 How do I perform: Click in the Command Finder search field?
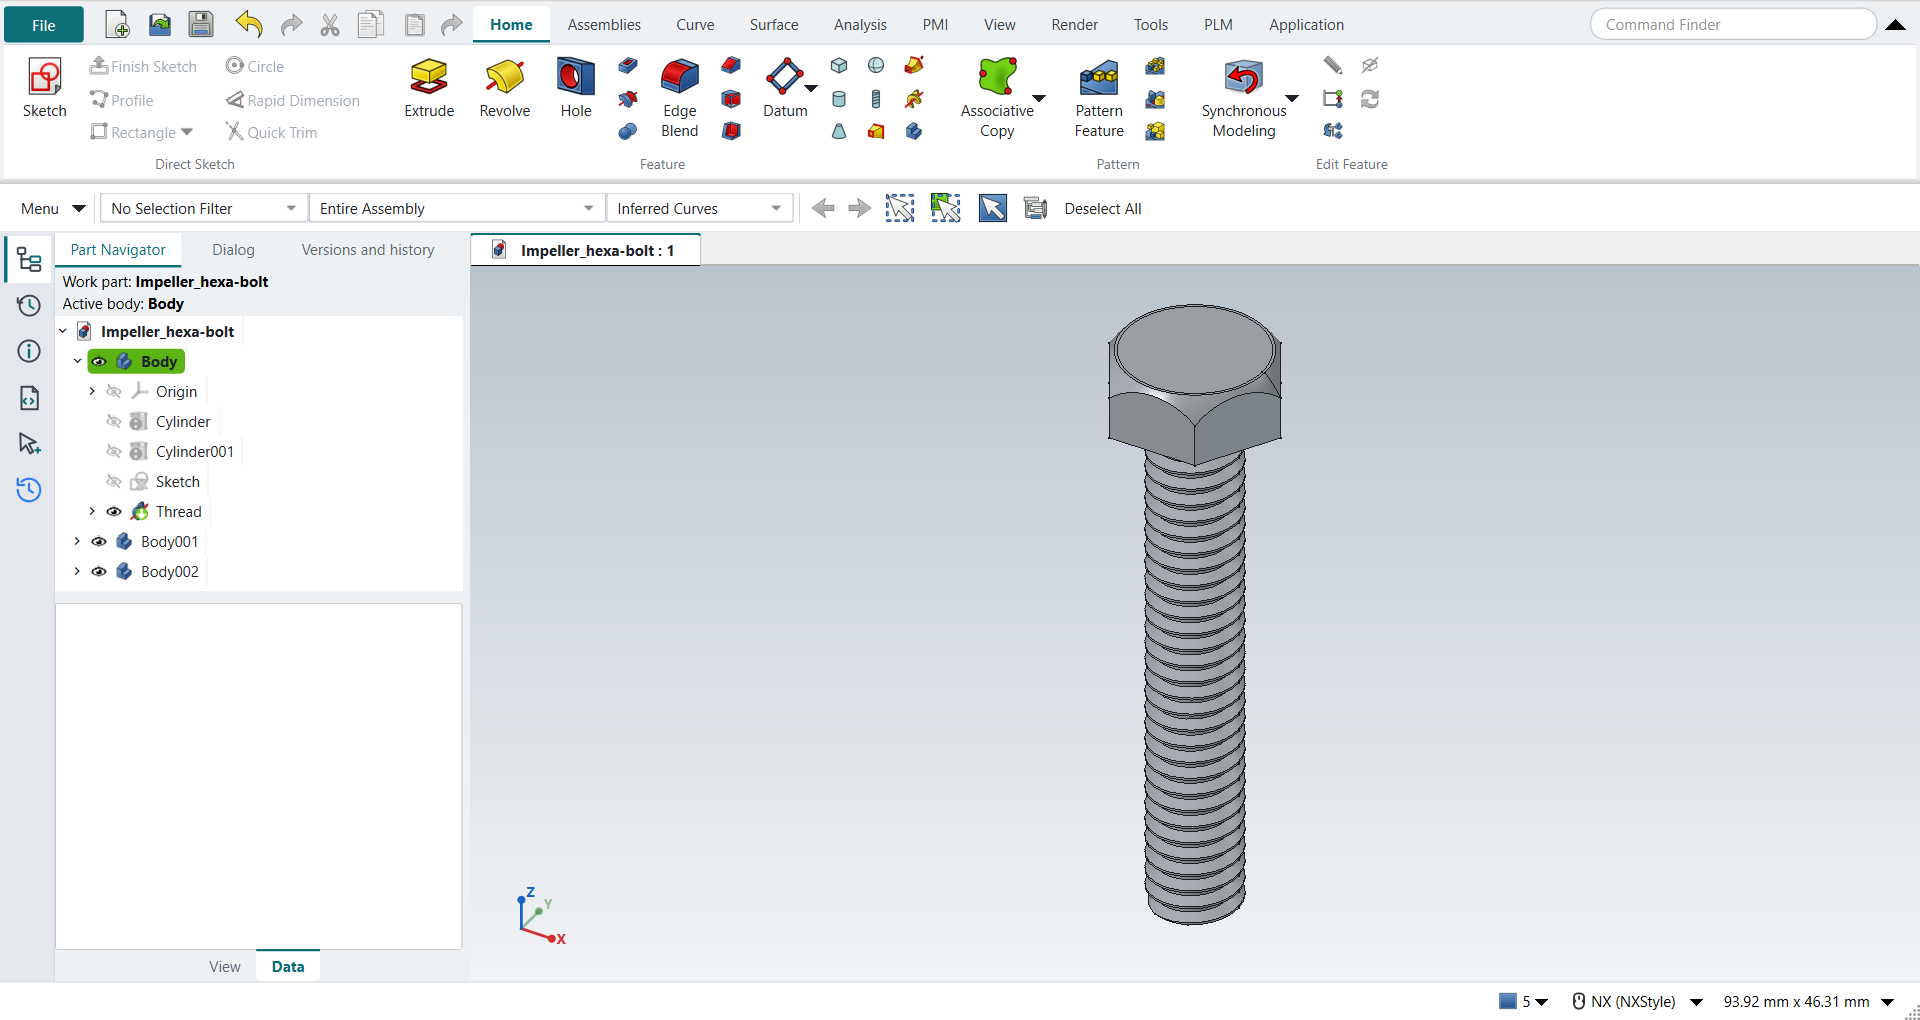tap(1733, 25)
